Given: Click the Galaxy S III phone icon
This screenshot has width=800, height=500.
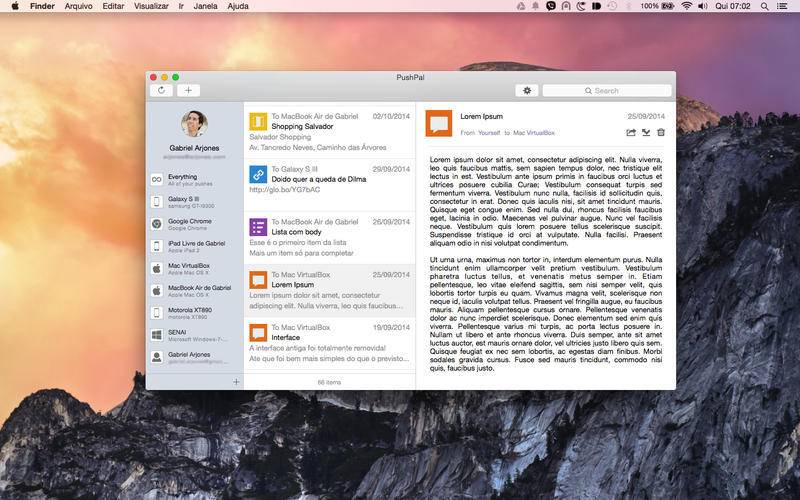Looking at the screenshot, I should coord(157,202).
